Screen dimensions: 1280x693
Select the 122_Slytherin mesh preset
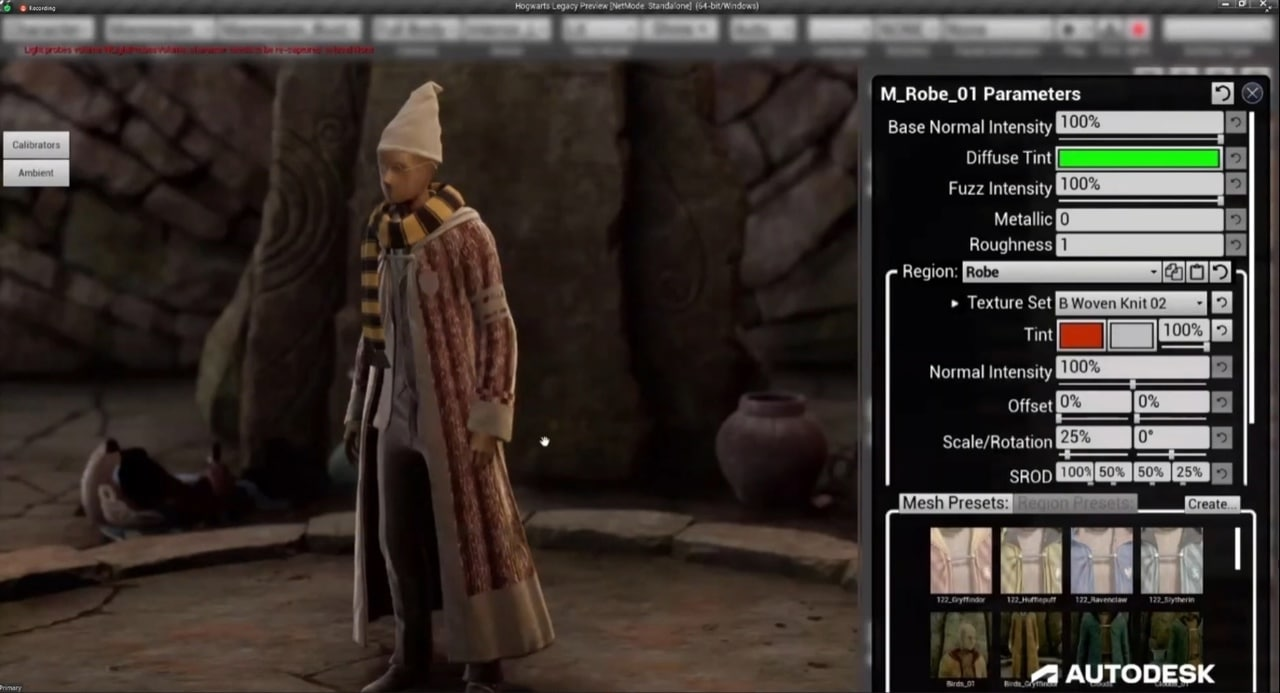[1172, 566]
